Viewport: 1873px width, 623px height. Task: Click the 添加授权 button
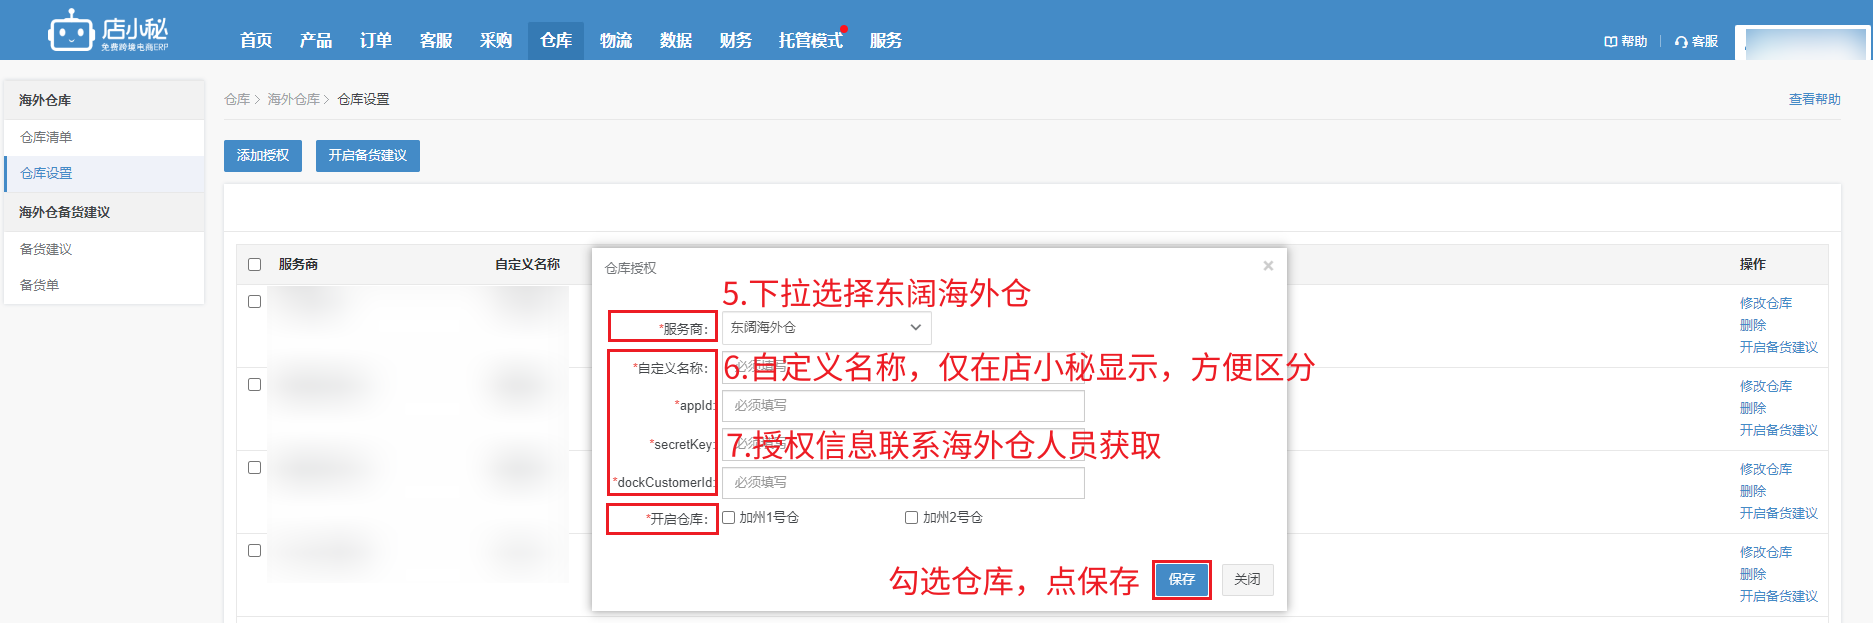click(x=263, y=155)
